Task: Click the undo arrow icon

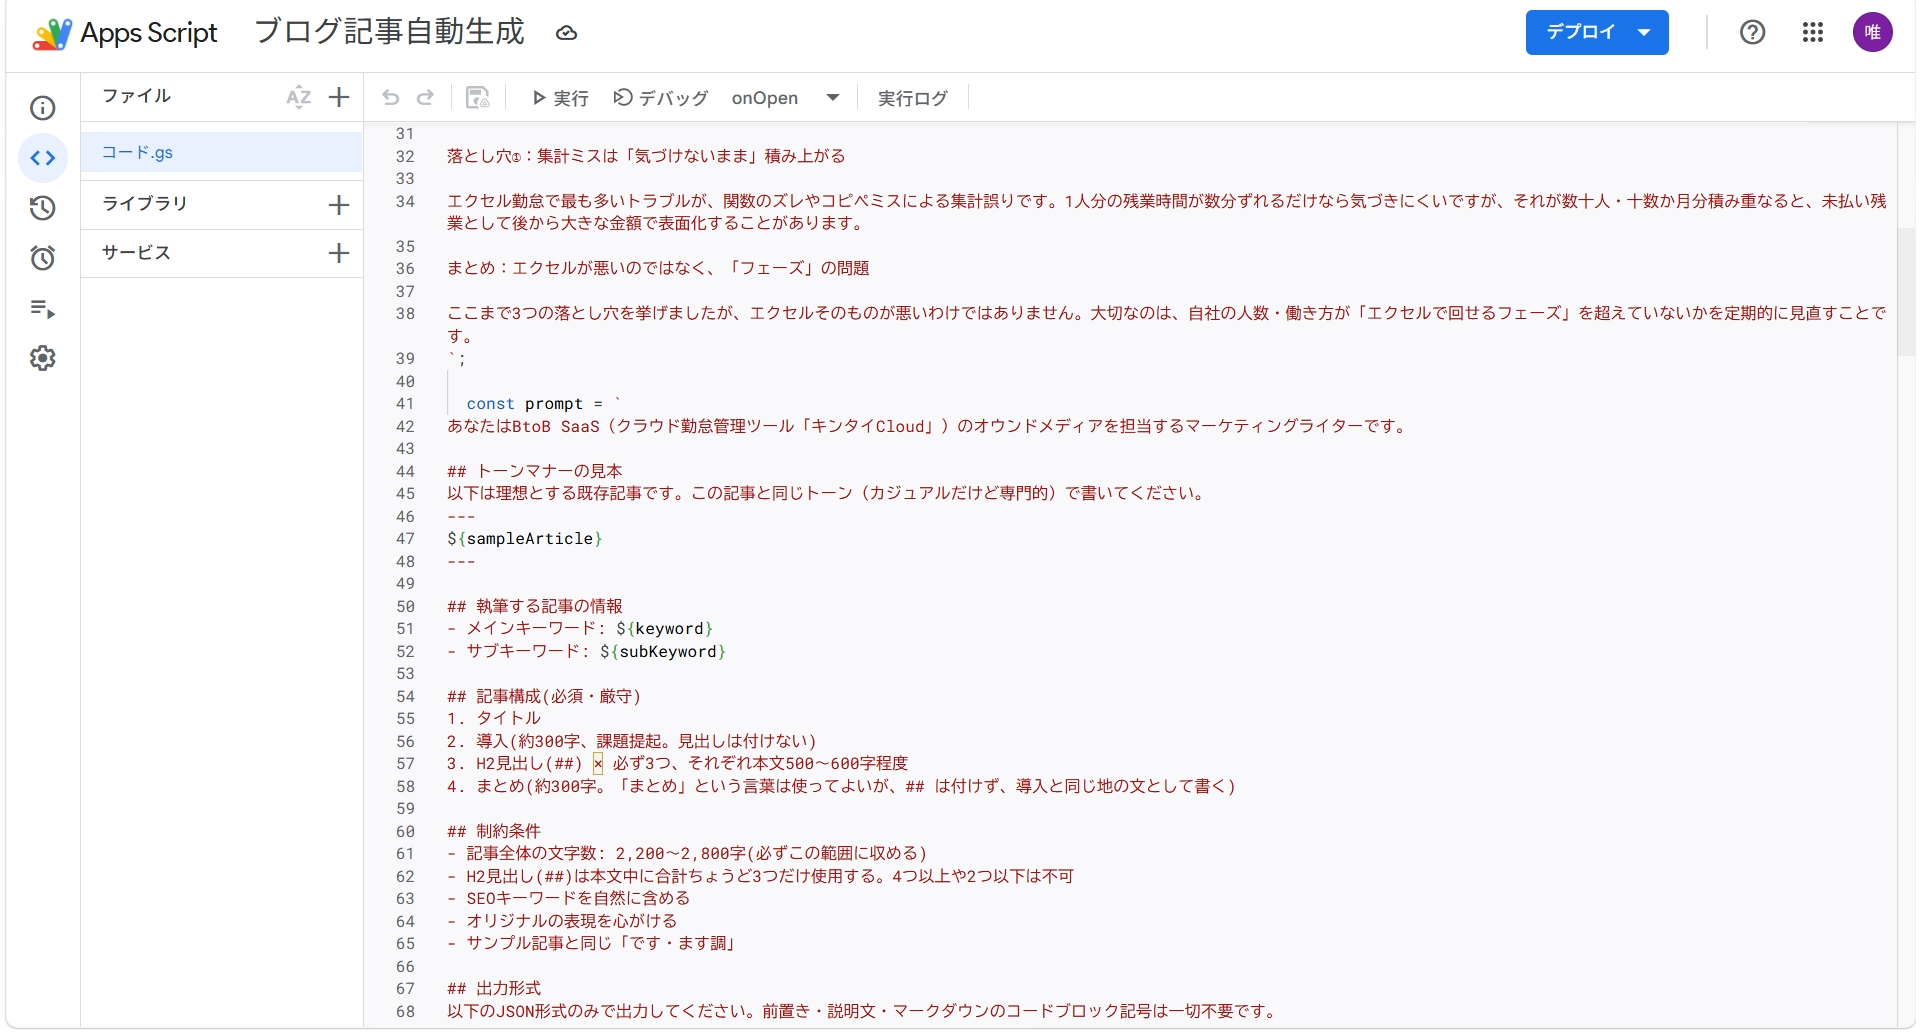Action: [x=390, y=97]
